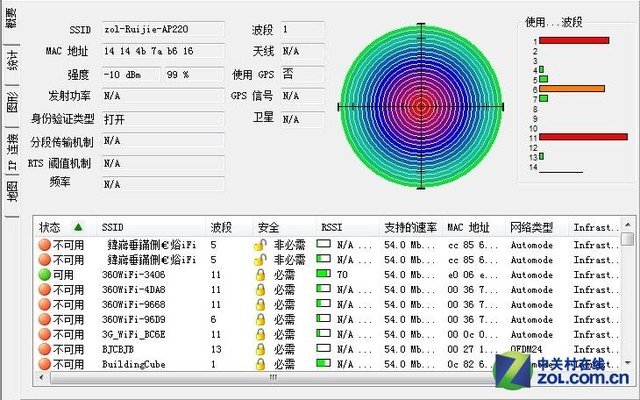
Task: Click the orange channel 6 usage bar
Action: [x=572, y=89]
